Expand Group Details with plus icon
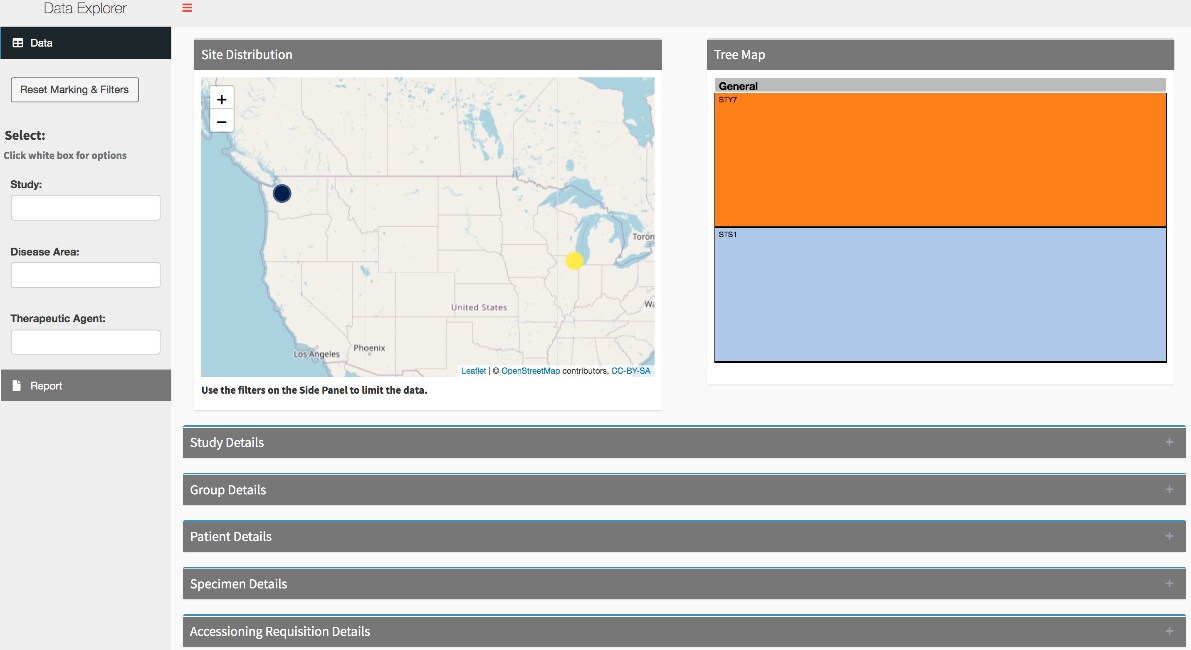The height and width of the screenshot is (650, 1191). 1169,490
